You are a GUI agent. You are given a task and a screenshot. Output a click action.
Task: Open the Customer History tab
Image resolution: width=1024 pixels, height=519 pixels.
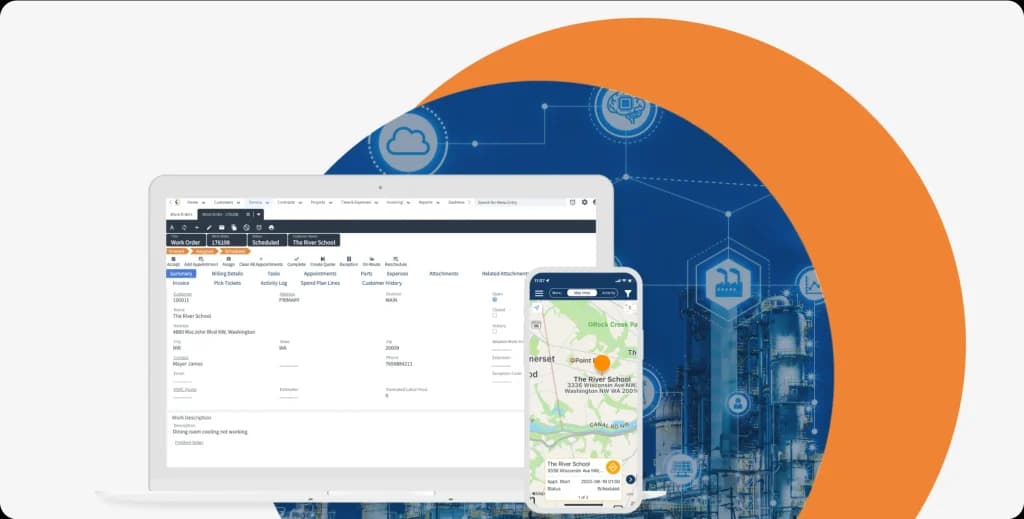pyautogui.click(x=382, y=283)
